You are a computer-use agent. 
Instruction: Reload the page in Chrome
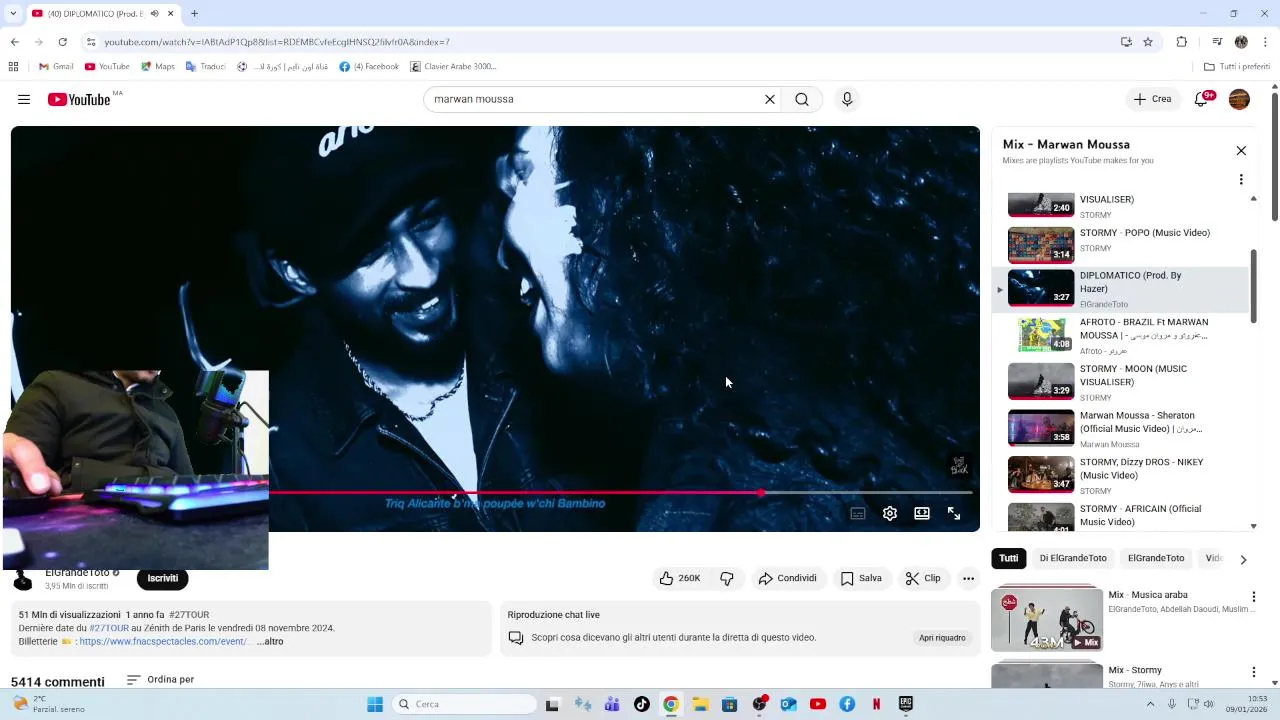62,42
